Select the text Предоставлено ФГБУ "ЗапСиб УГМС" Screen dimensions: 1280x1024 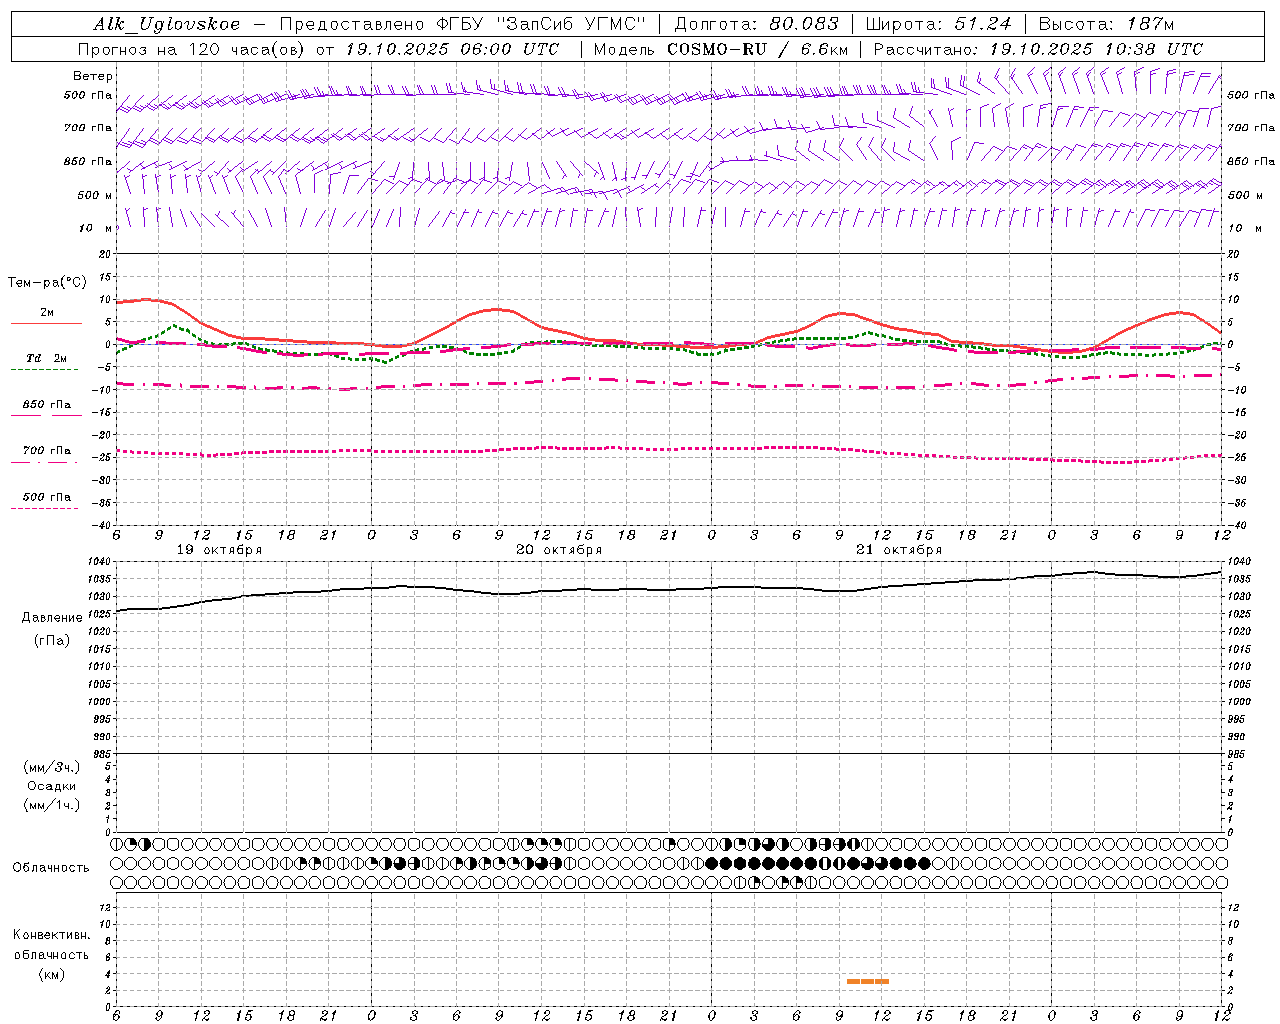point(462,25)
